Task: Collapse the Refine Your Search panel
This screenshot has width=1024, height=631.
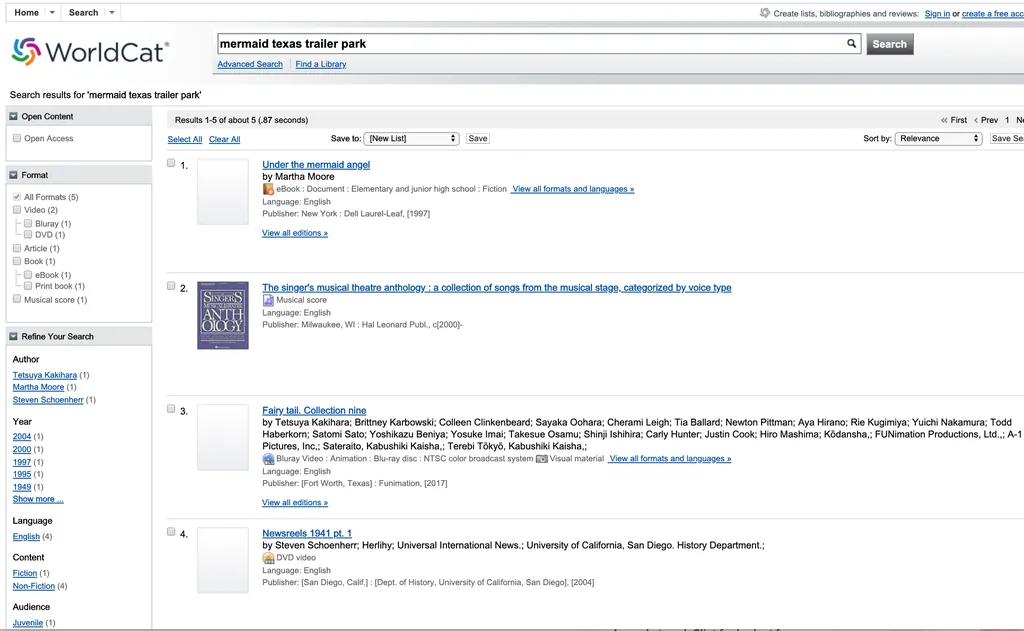Action: 13,336
